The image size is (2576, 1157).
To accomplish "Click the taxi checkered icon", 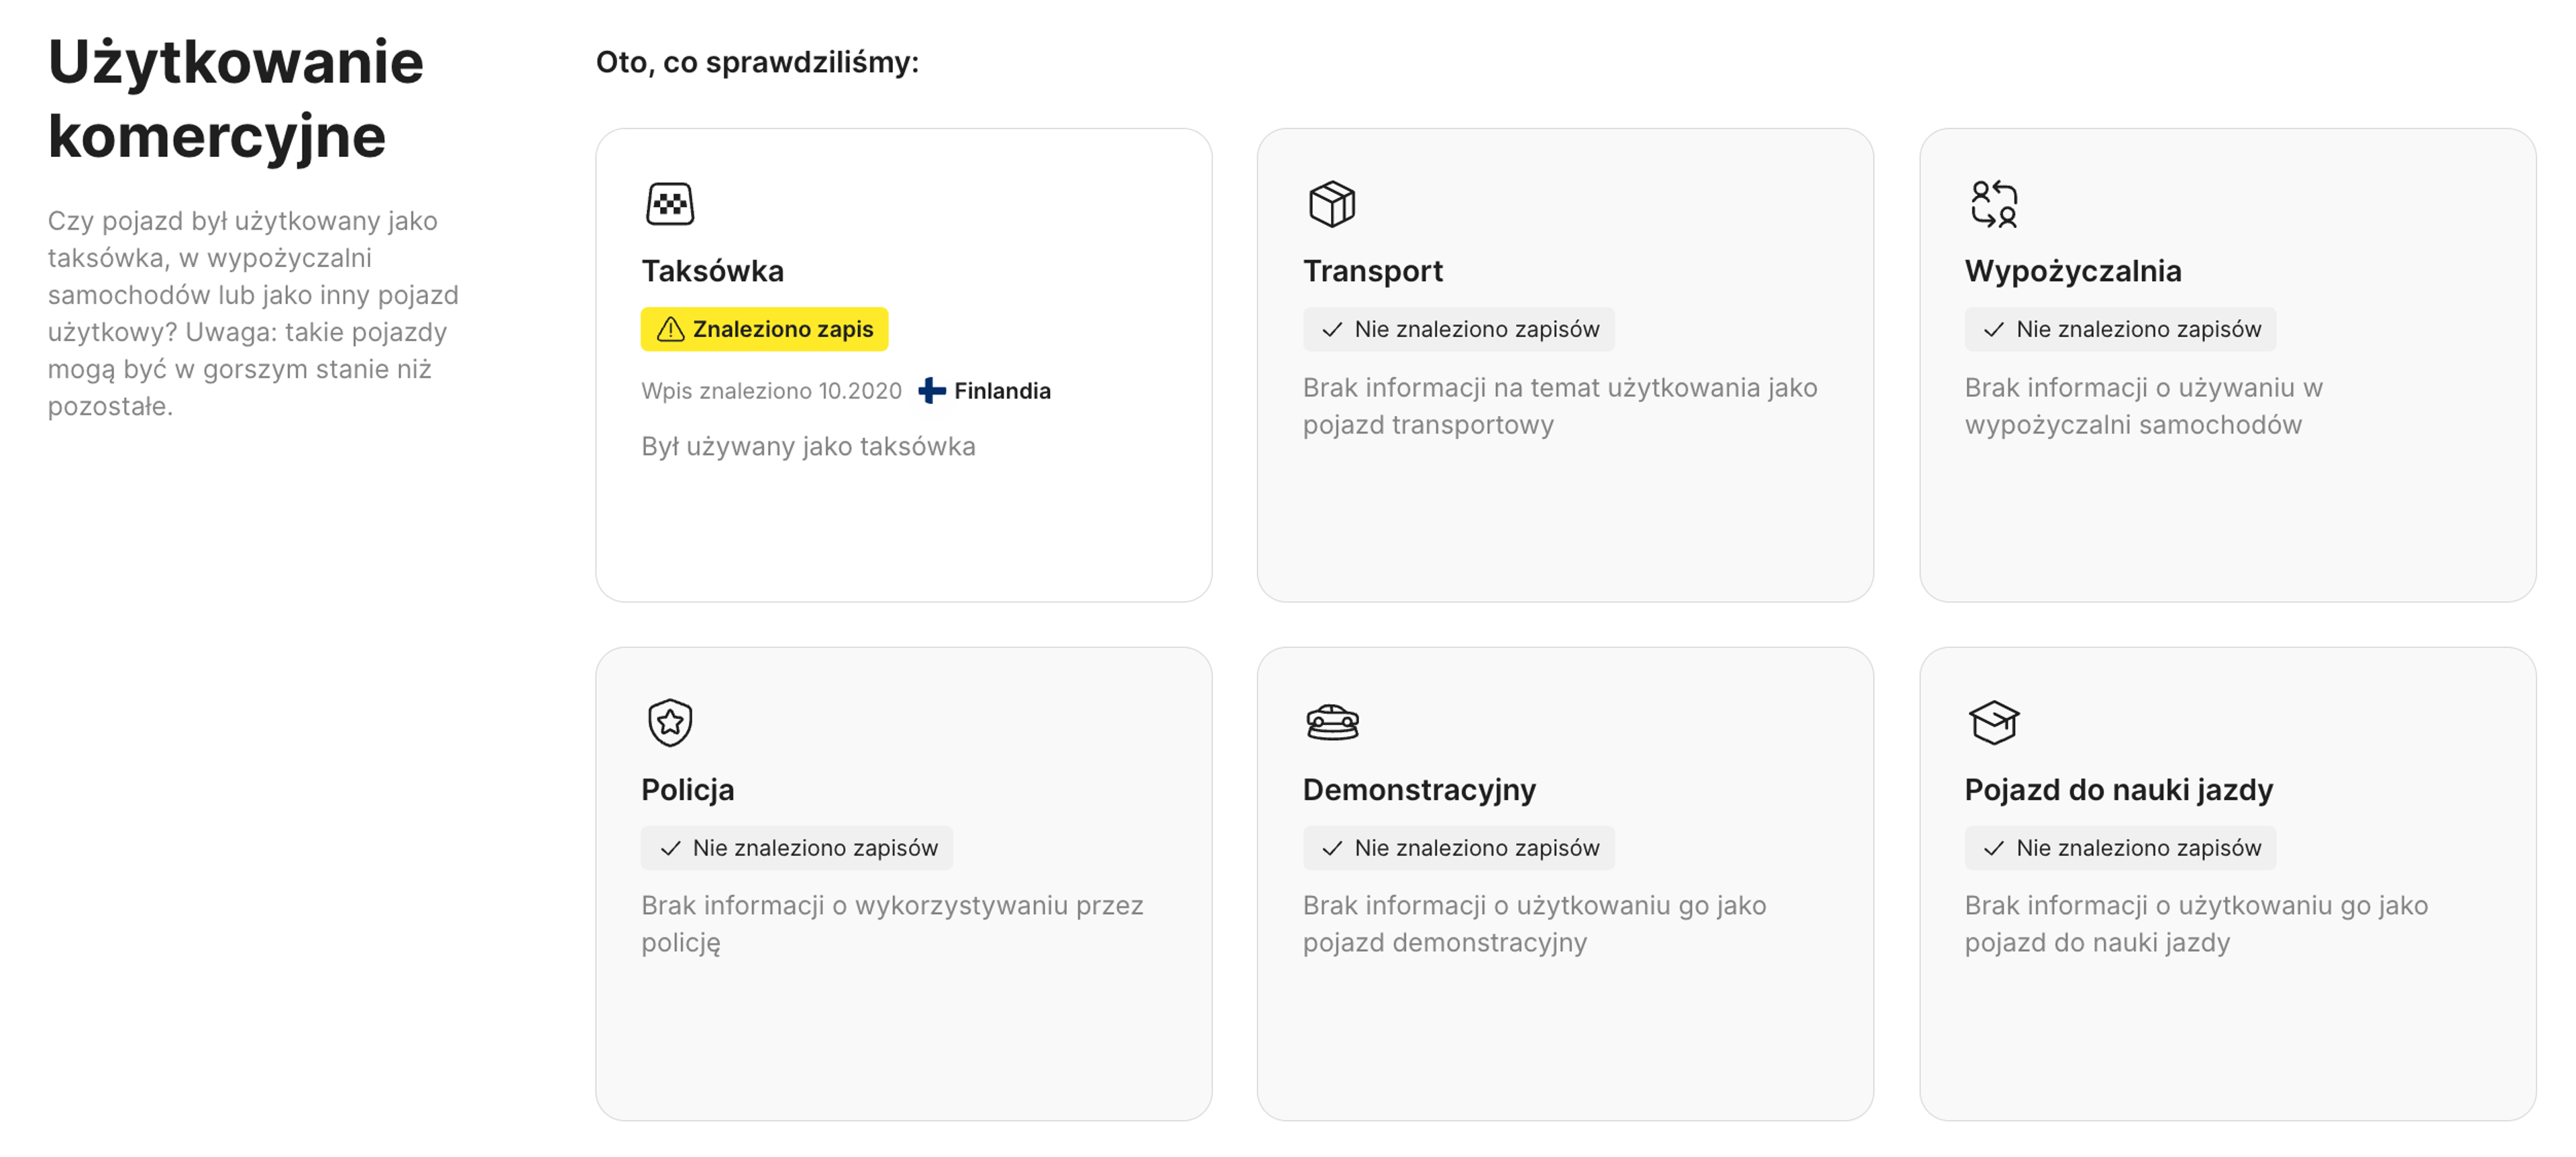I will [x=669, y=204].
